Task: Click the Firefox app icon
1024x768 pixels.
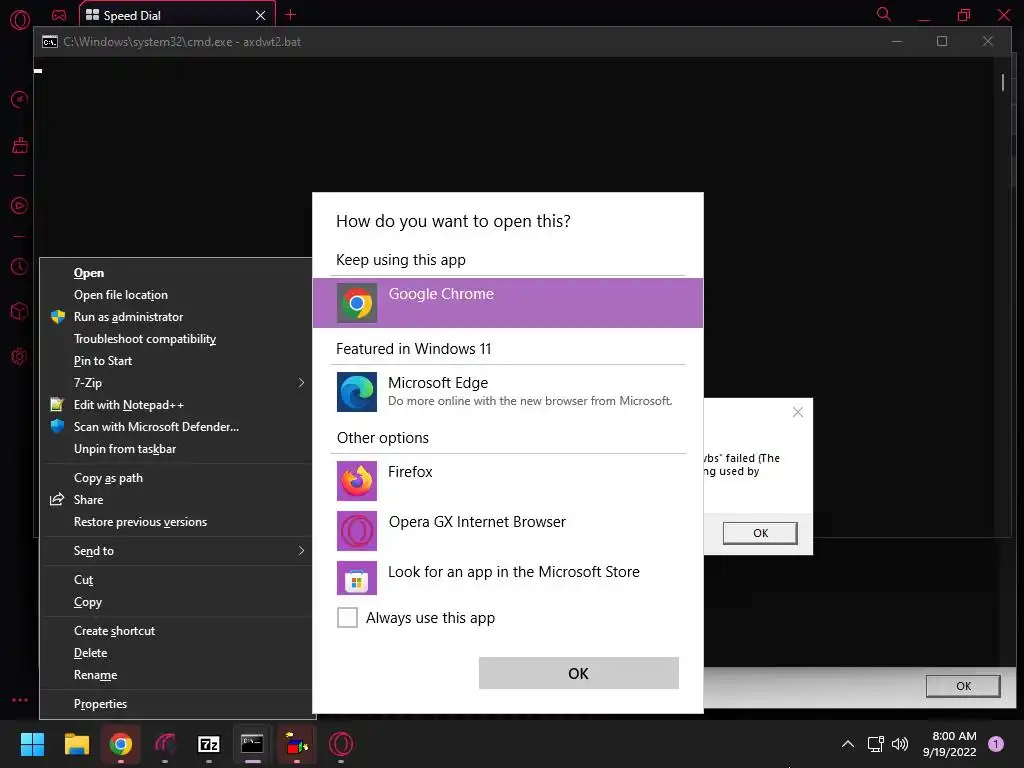Action: tap(357, 481)
